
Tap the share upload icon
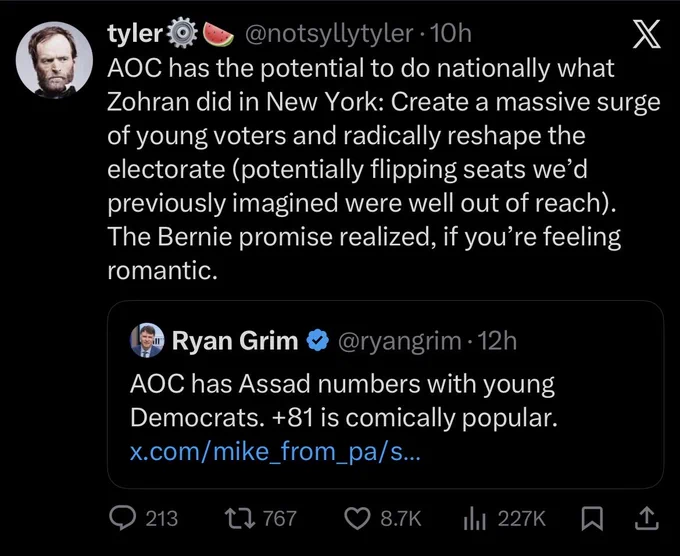pos(647,519)
